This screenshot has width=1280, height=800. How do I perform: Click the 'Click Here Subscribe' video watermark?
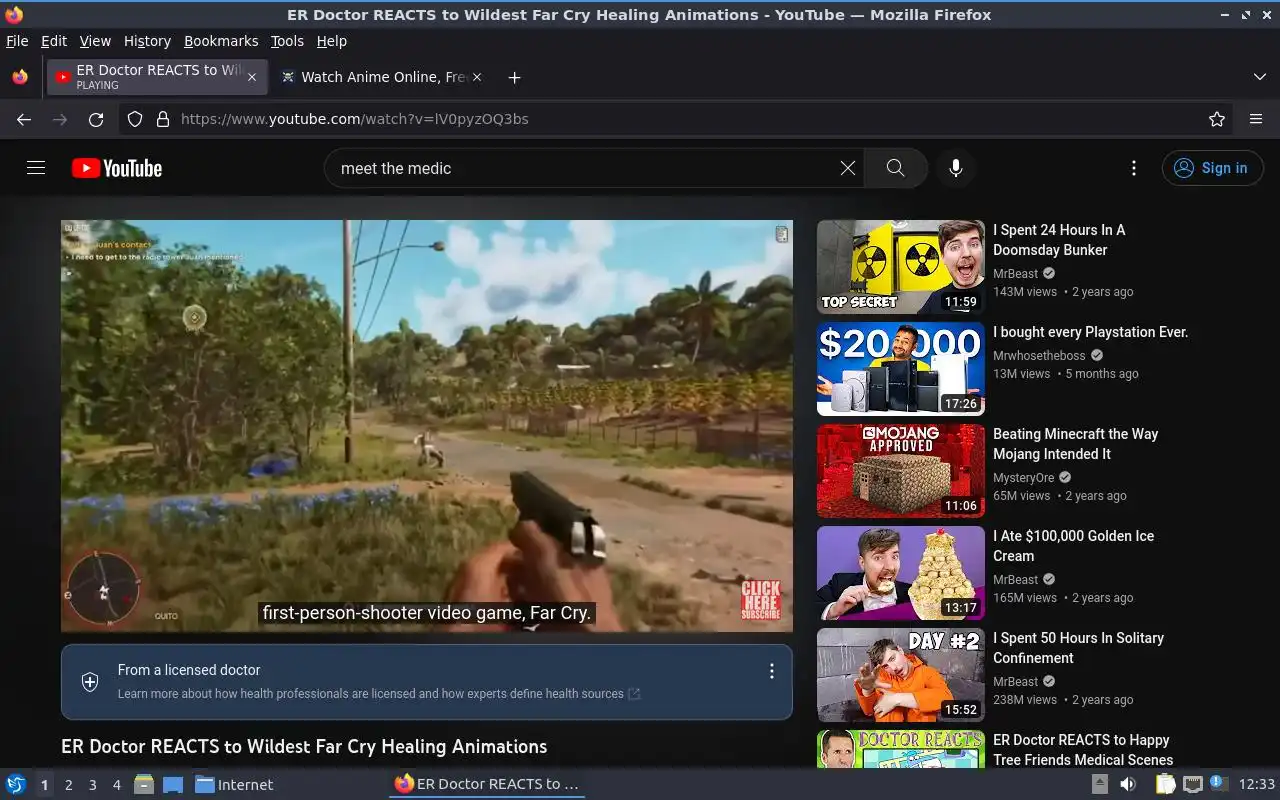click(760, 601)
